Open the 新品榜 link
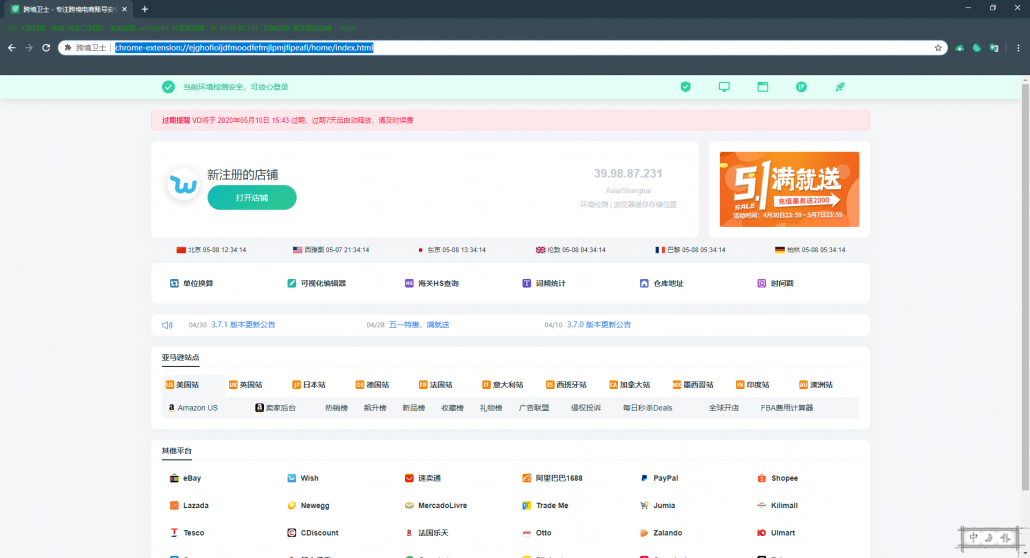The image size is (1030, 558). click(414, 407)
